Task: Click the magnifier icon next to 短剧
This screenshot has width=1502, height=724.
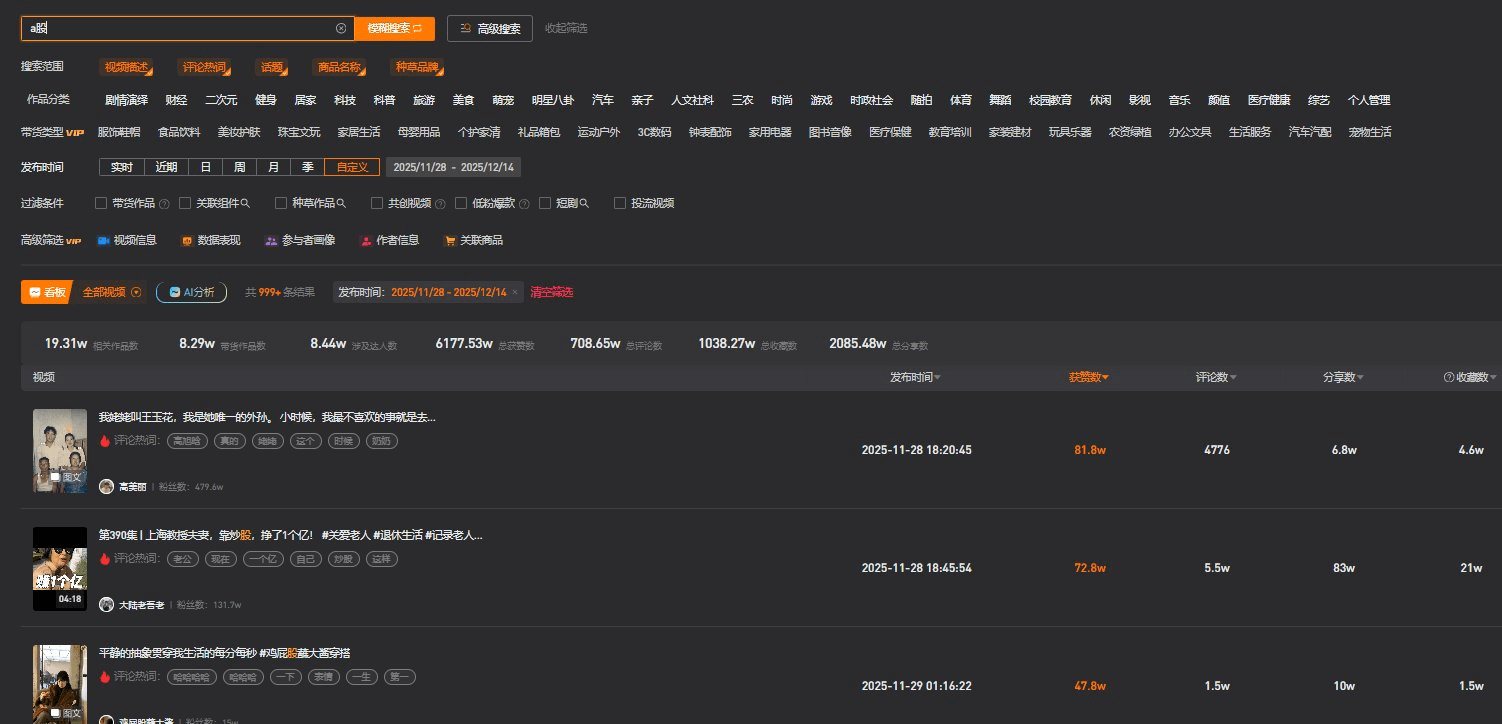Action: (585, 203)
